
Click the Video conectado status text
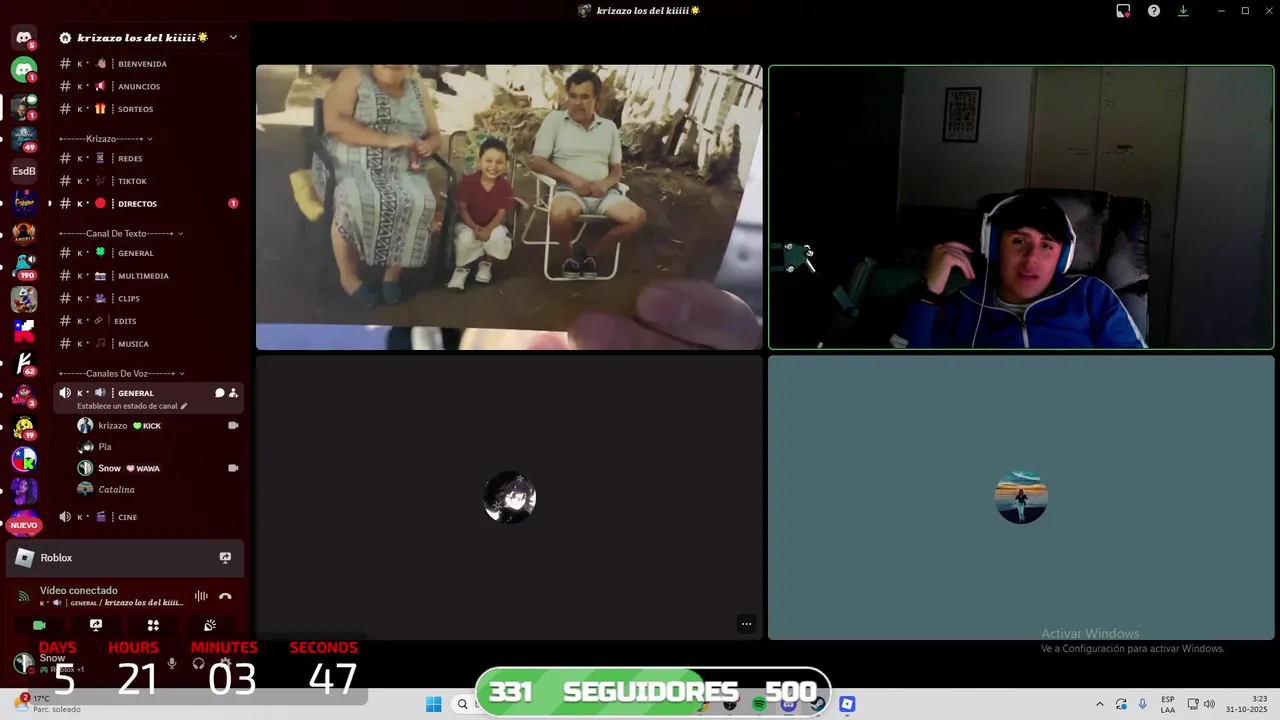pyautogui.click(x=79, y=591)
